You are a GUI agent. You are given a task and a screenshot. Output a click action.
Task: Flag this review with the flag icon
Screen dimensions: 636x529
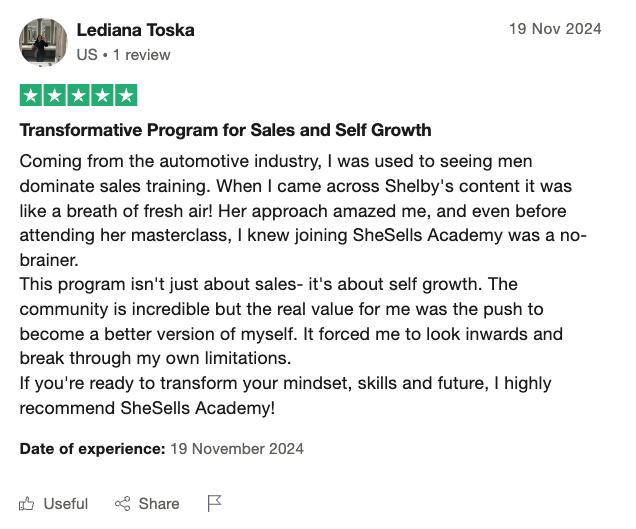click(214, 503)
